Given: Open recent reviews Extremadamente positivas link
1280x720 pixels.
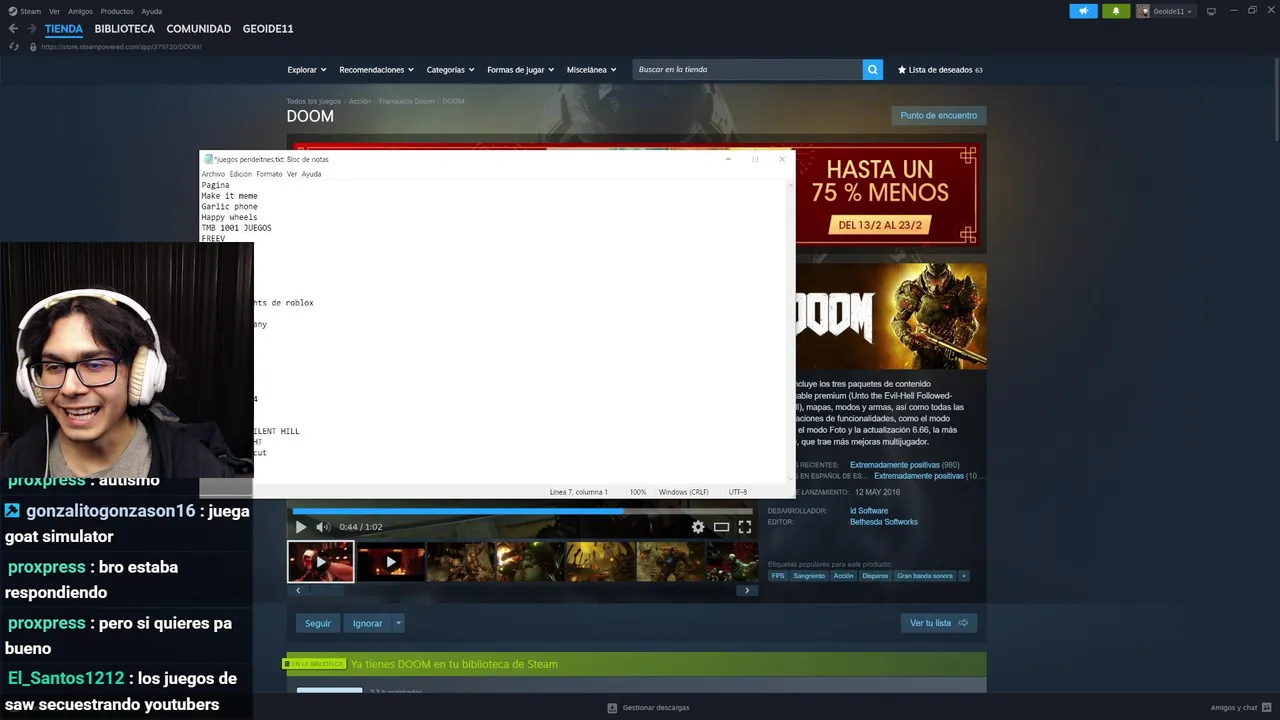Looking at the screenshot, I should point(894,465).
